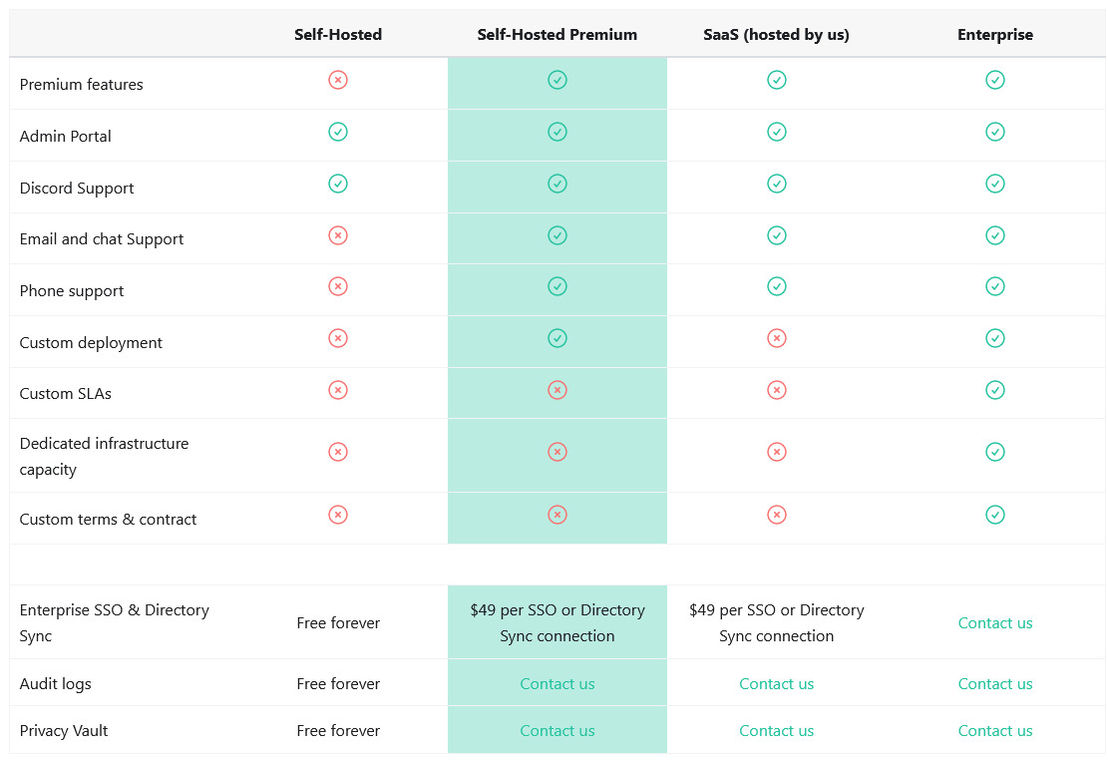Open Contact us for Privacy Vault under Enterprise
The image size is (1108, 765).
[995, 730]
